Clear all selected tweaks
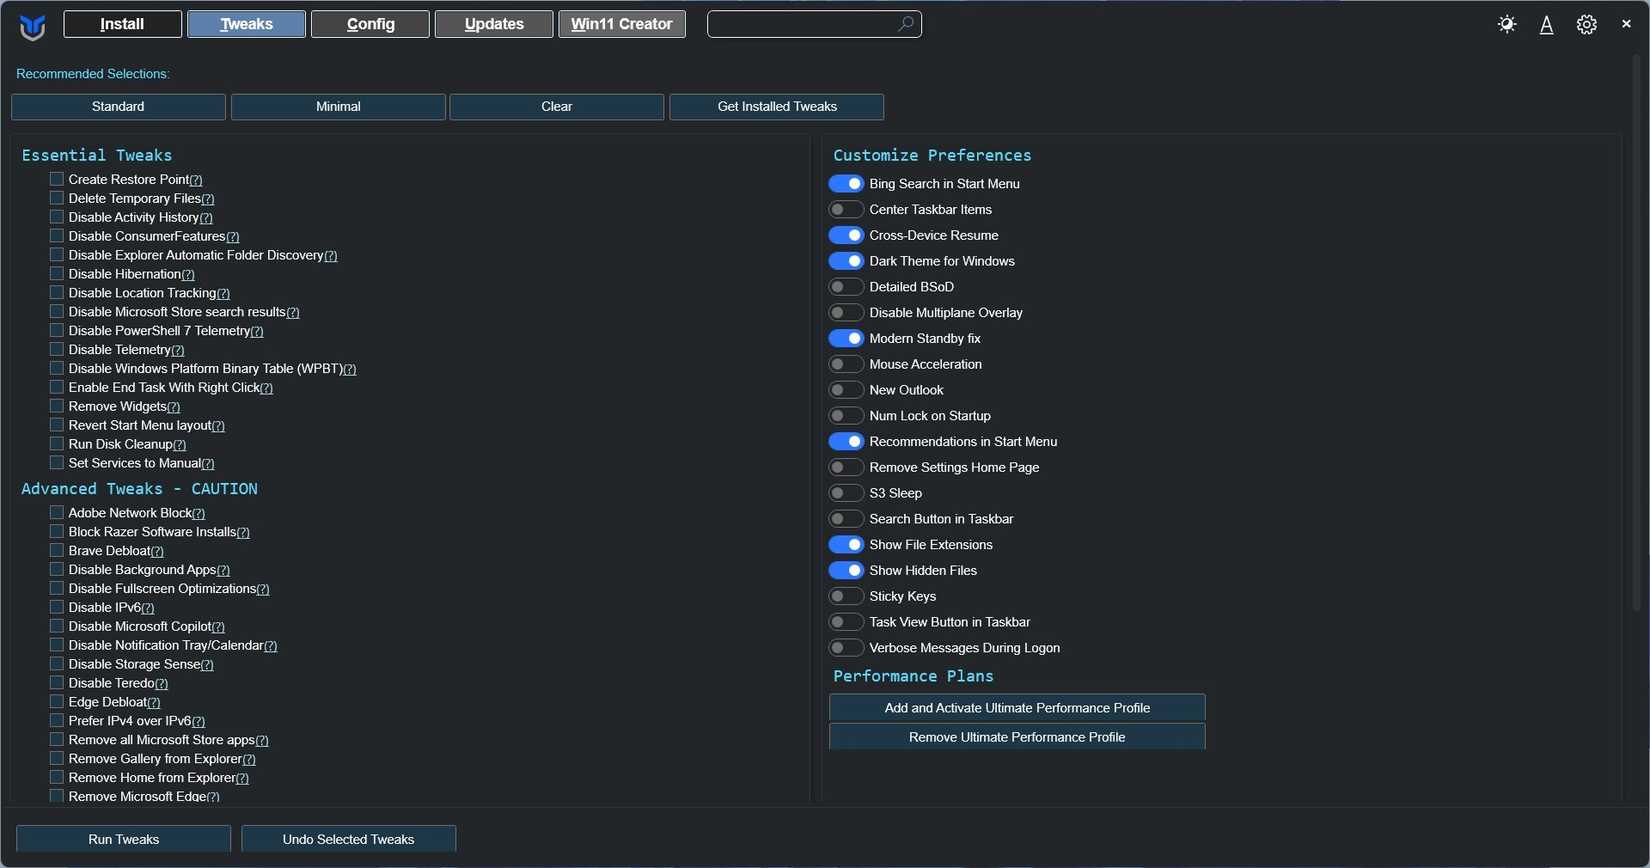The width and height of the screenshot is (1650, 868). [x=557, y=107]
